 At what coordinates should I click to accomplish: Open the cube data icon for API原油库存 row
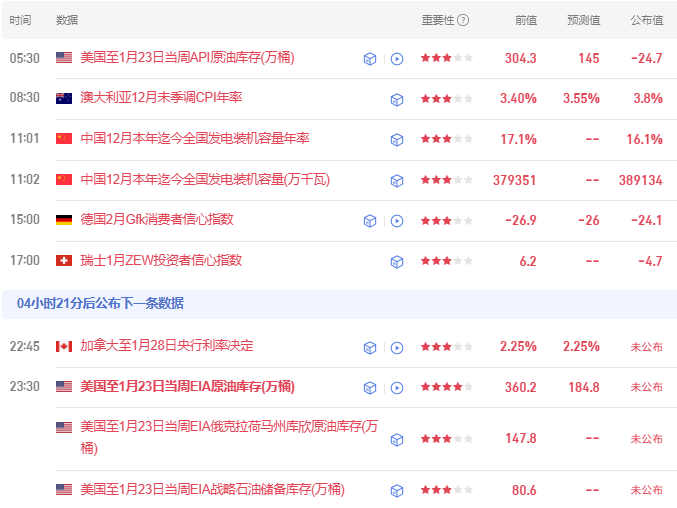pyautogui.click(x=370, y=59)
